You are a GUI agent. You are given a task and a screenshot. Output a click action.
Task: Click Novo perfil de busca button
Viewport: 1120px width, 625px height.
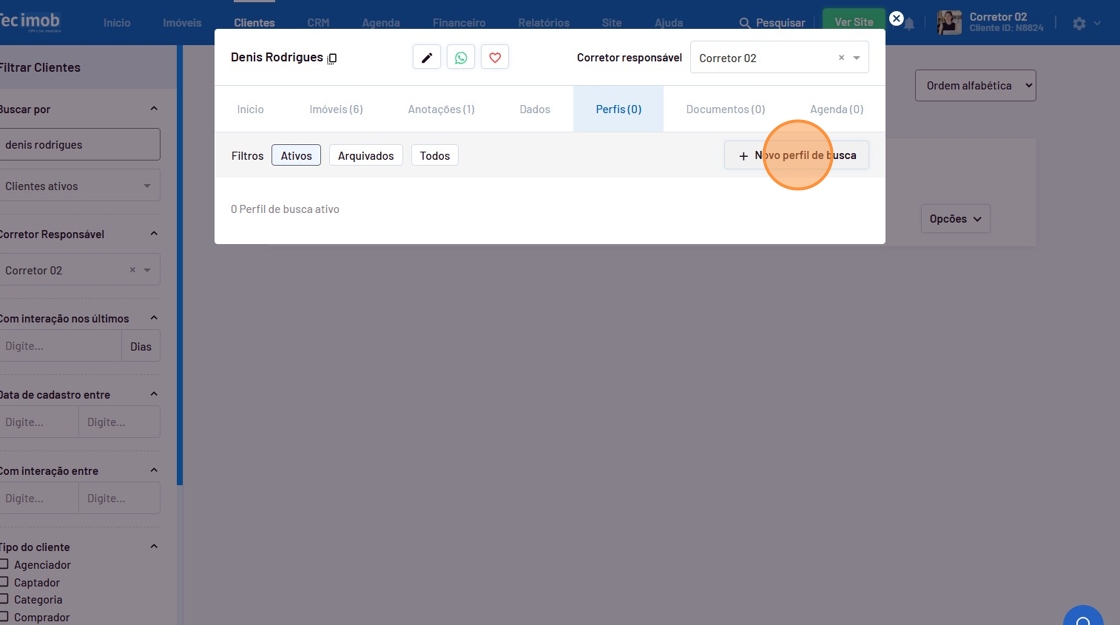[796, 155]
